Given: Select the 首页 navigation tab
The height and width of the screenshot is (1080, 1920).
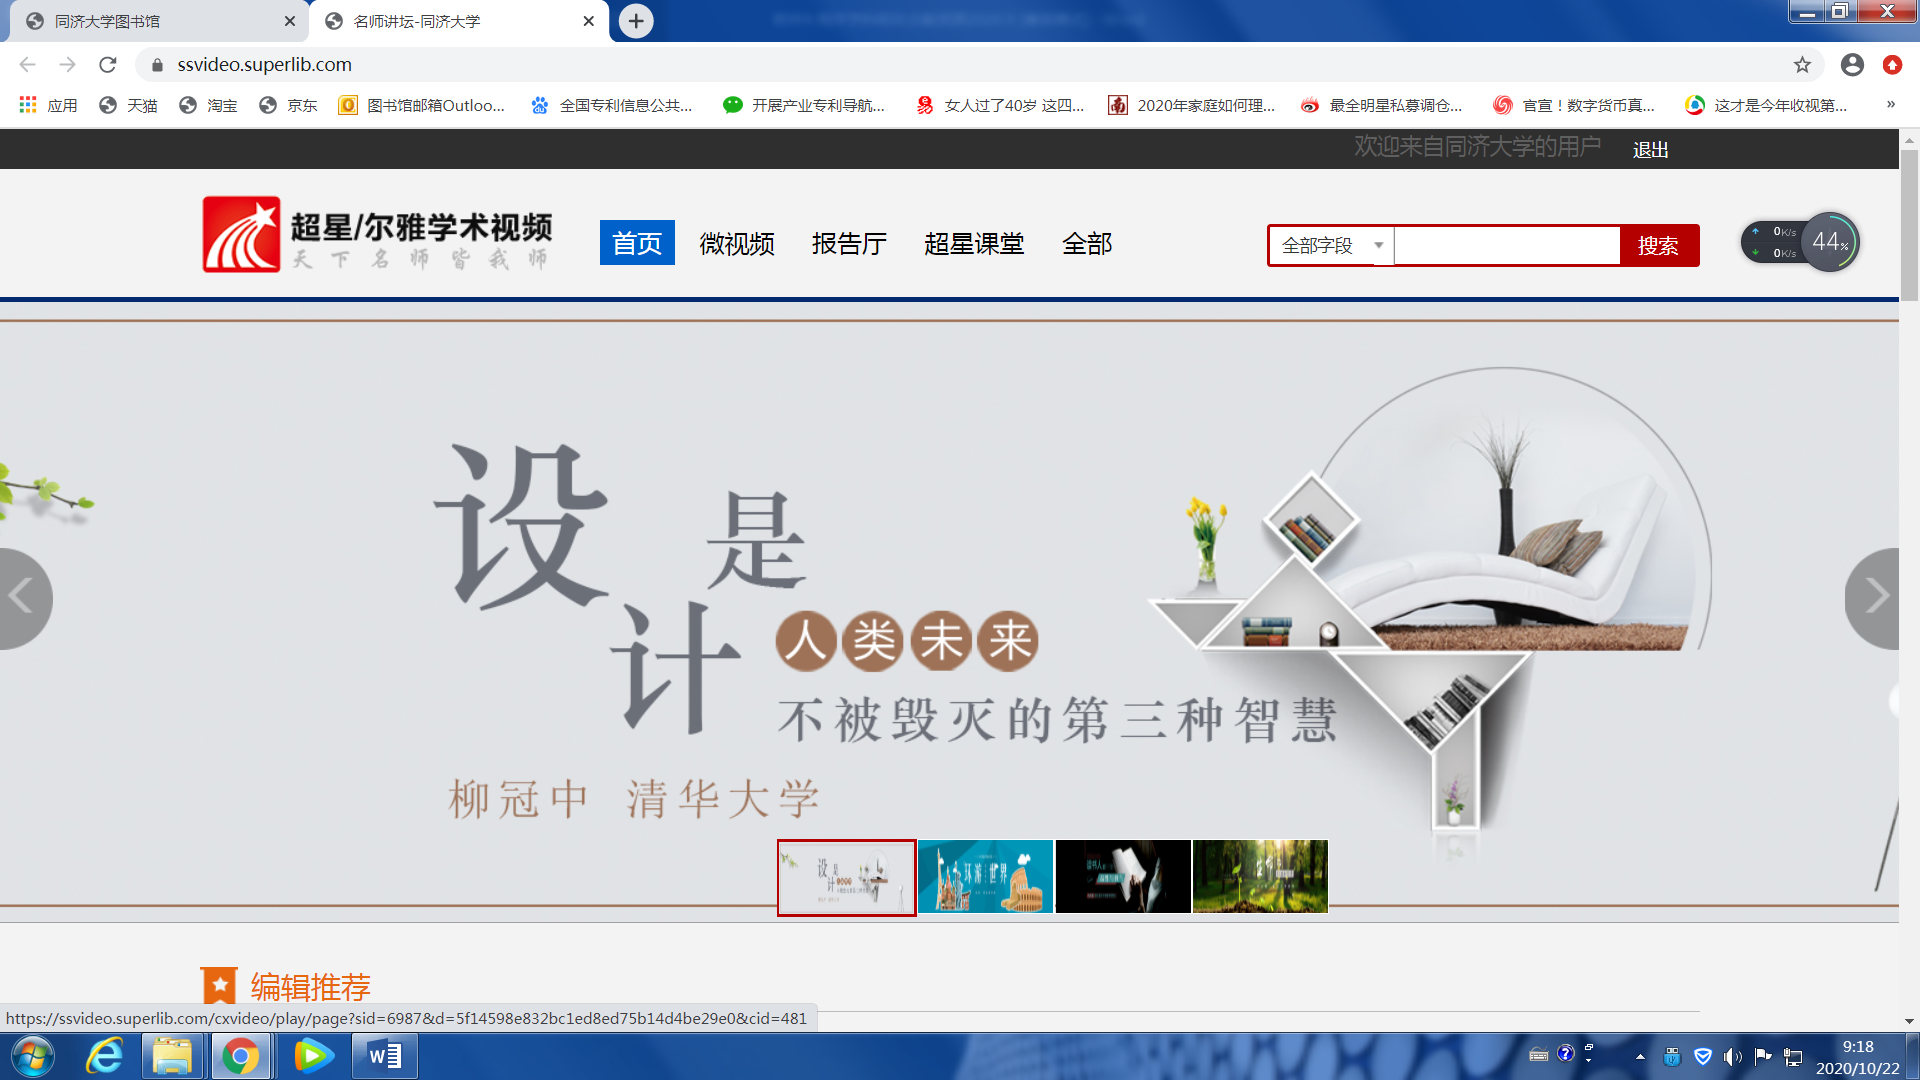Looking at the screenshot, I should point(637,243).
